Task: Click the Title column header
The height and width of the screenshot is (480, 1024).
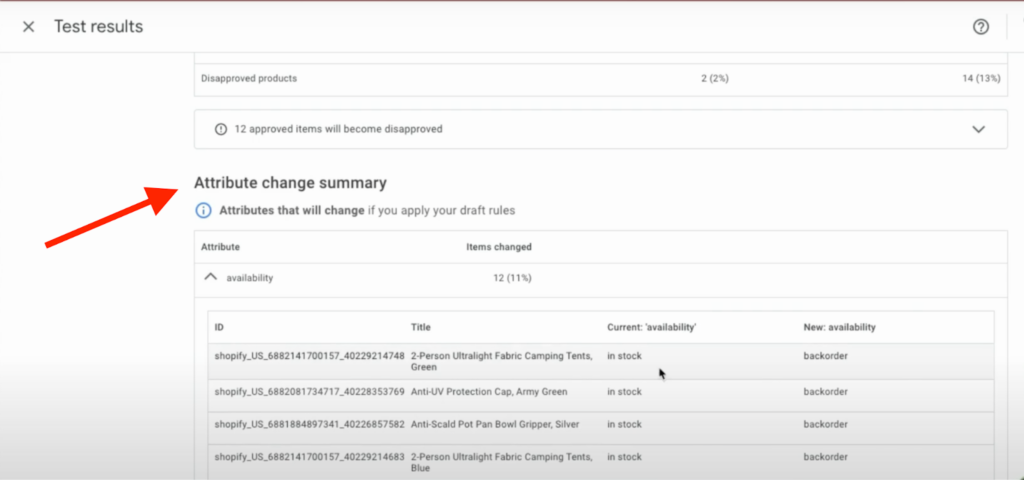Action: pyautogui.click(x=421, y=327)
